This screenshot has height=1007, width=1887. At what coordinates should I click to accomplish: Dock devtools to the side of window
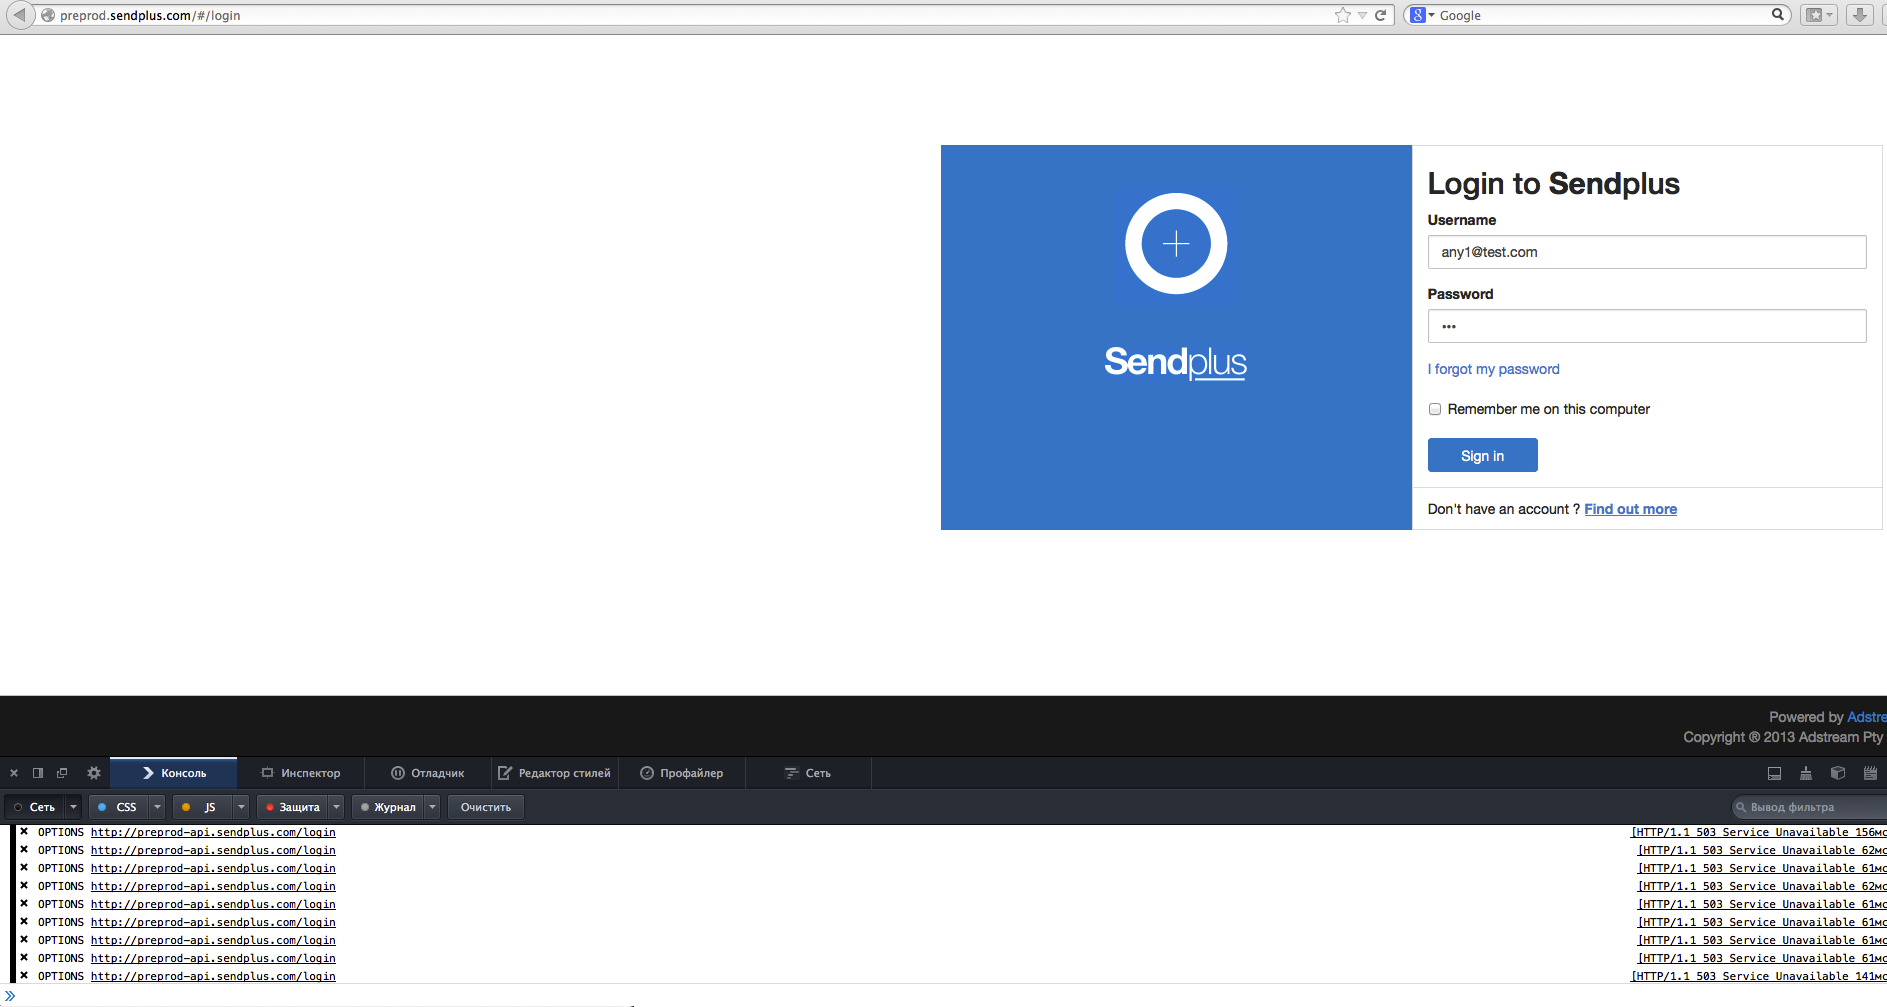click(38, 773)
